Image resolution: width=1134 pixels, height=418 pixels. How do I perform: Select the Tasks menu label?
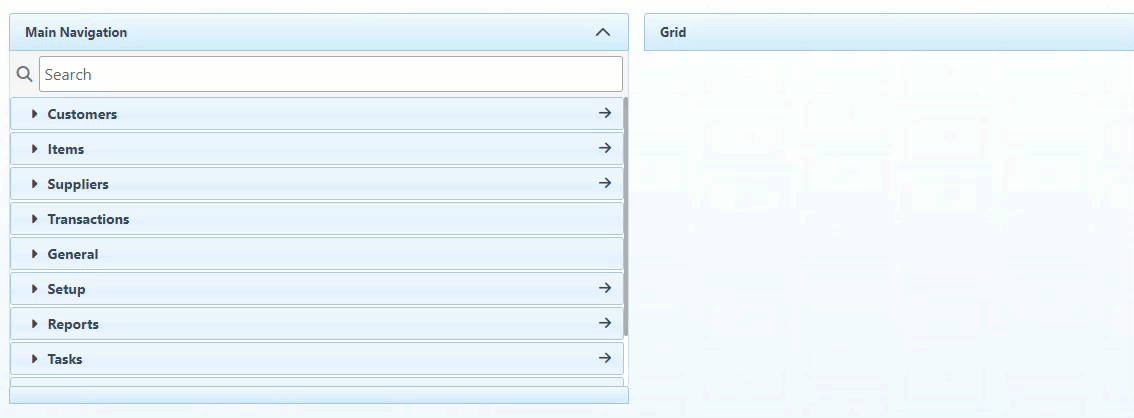click(x=65, y=359)
